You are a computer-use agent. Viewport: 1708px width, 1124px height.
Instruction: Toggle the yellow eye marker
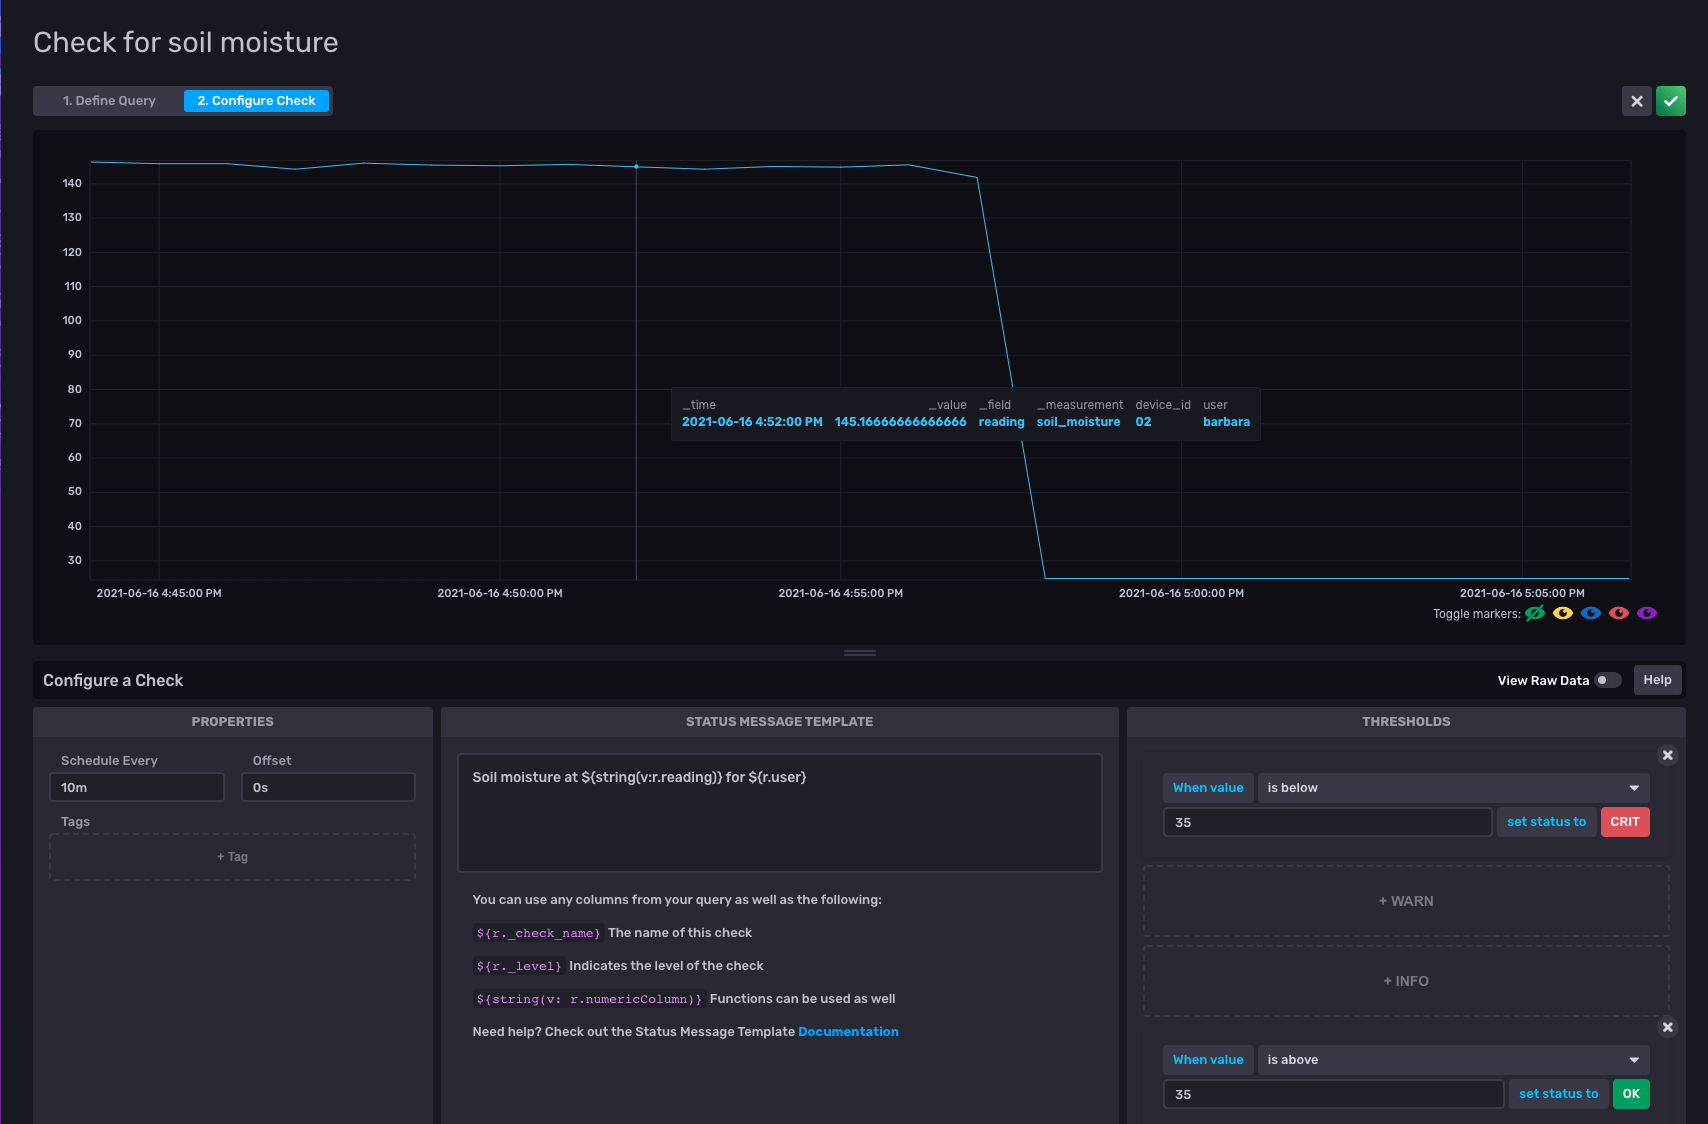pyautogui.click(x=1563, y=613)
